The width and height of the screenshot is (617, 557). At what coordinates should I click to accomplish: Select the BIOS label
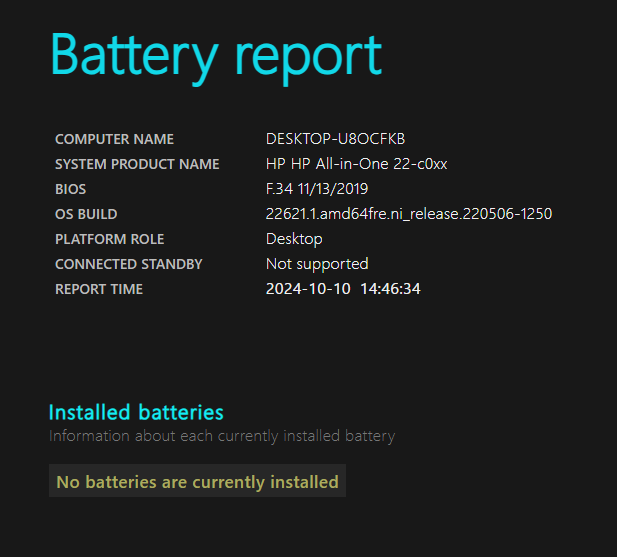pyautogui.click(x=70, y=189)
